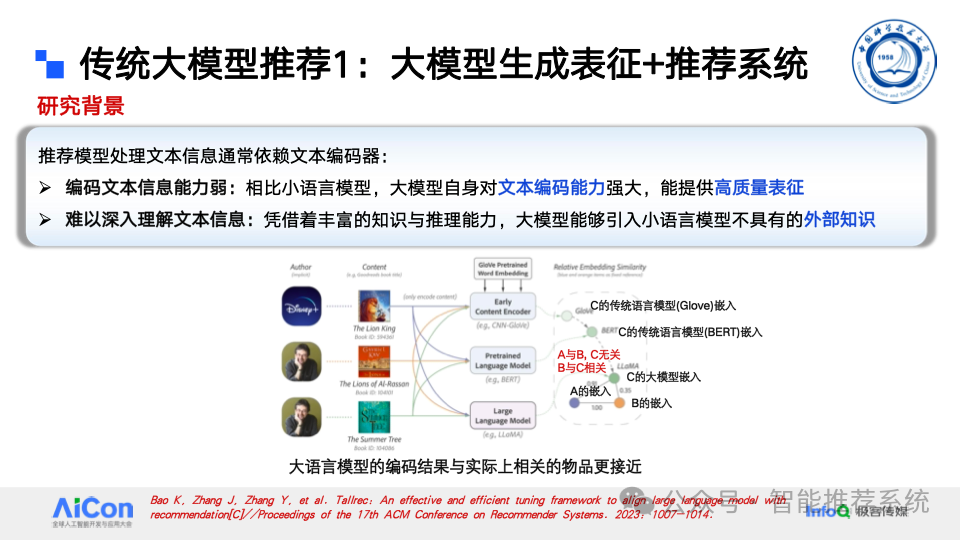
Task: Click the first arrow bullet before 编码文本信息能力弱
Action: [x=45, y=187]
